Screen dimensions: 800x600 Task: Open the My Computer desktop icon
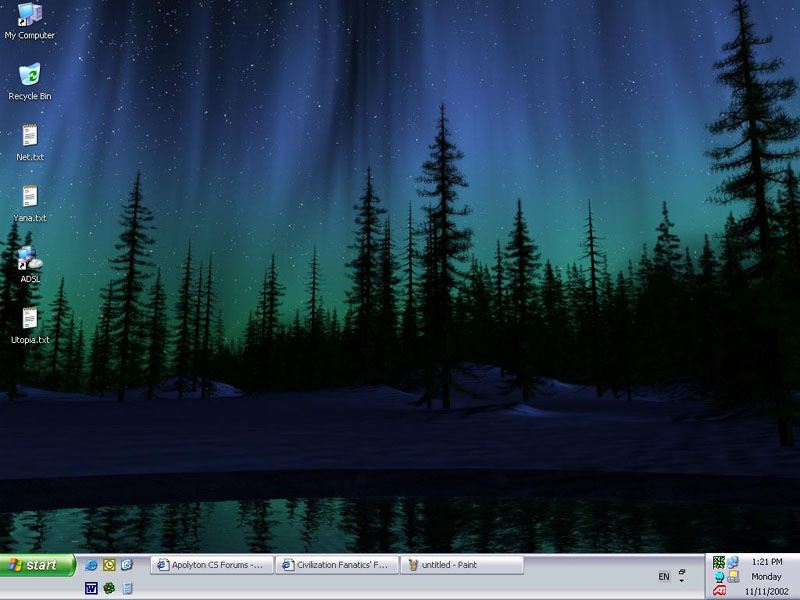click(30, 14)
